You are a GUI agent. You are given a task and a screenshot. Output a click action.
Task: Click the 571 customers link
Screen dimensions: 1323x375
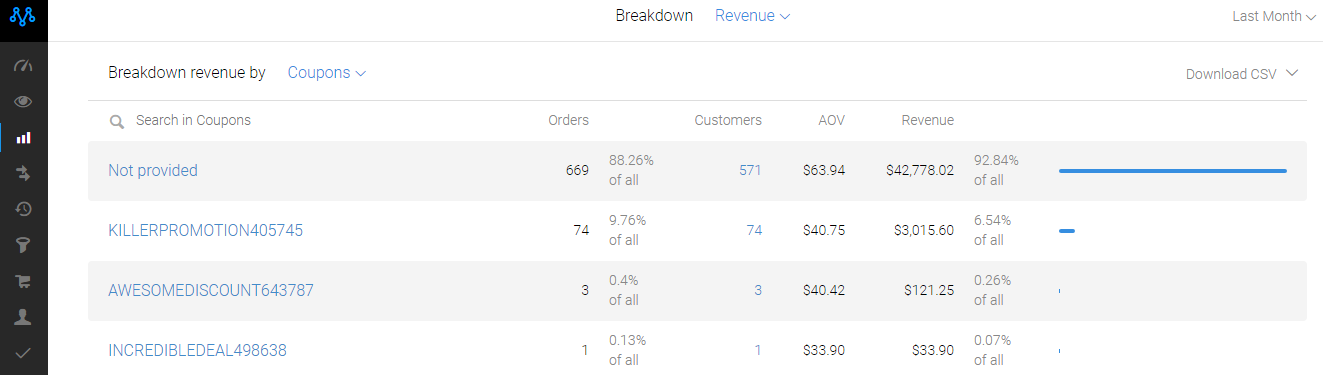(750, 170)
